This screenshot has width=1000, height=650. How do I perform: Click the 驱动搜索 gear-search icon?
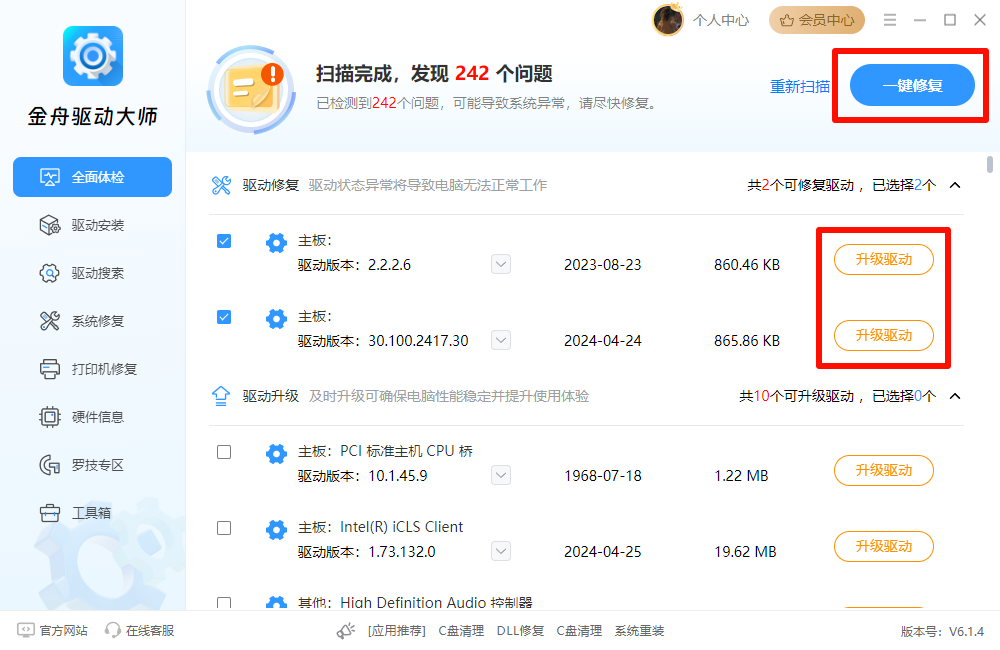(50, 273)
